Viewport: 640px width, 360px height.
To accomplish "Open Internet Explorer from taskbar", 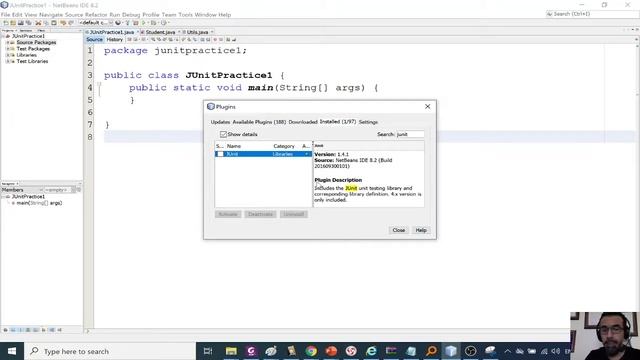I will [x=371, y=351].
